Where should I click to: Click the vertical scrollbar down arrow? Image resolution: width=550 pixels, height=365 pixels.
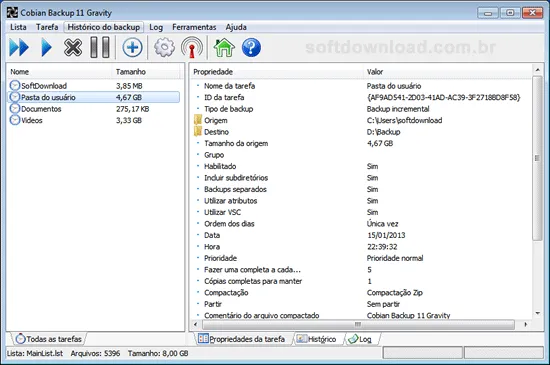[537, 313]
